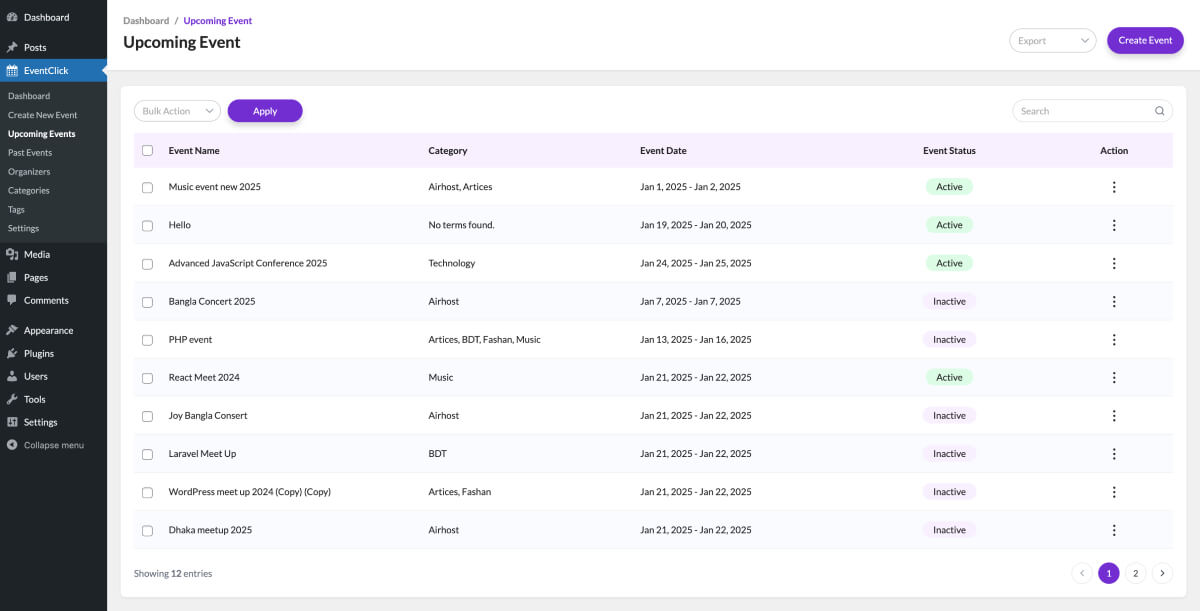This screenshot has height=611, width=1200.
Task: Click the Apply button
Action: 265,111
